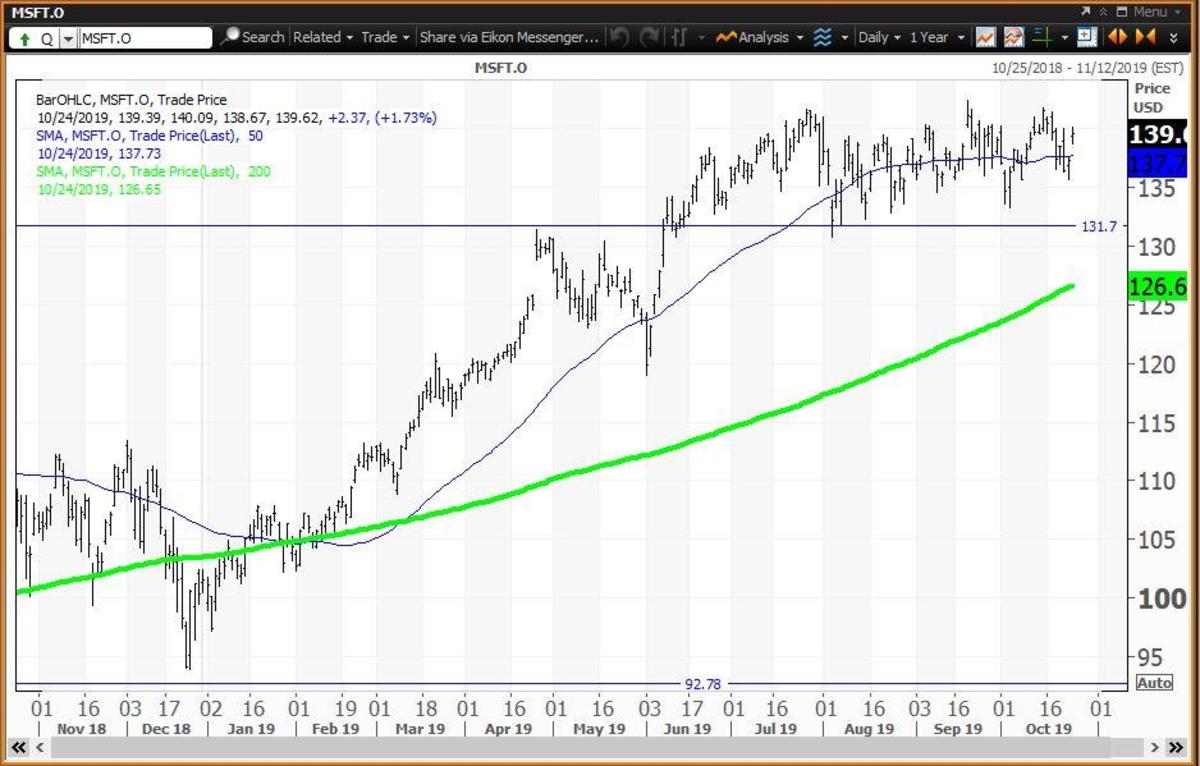Click the 131.7 horizontal line label

pos(1098,227)
